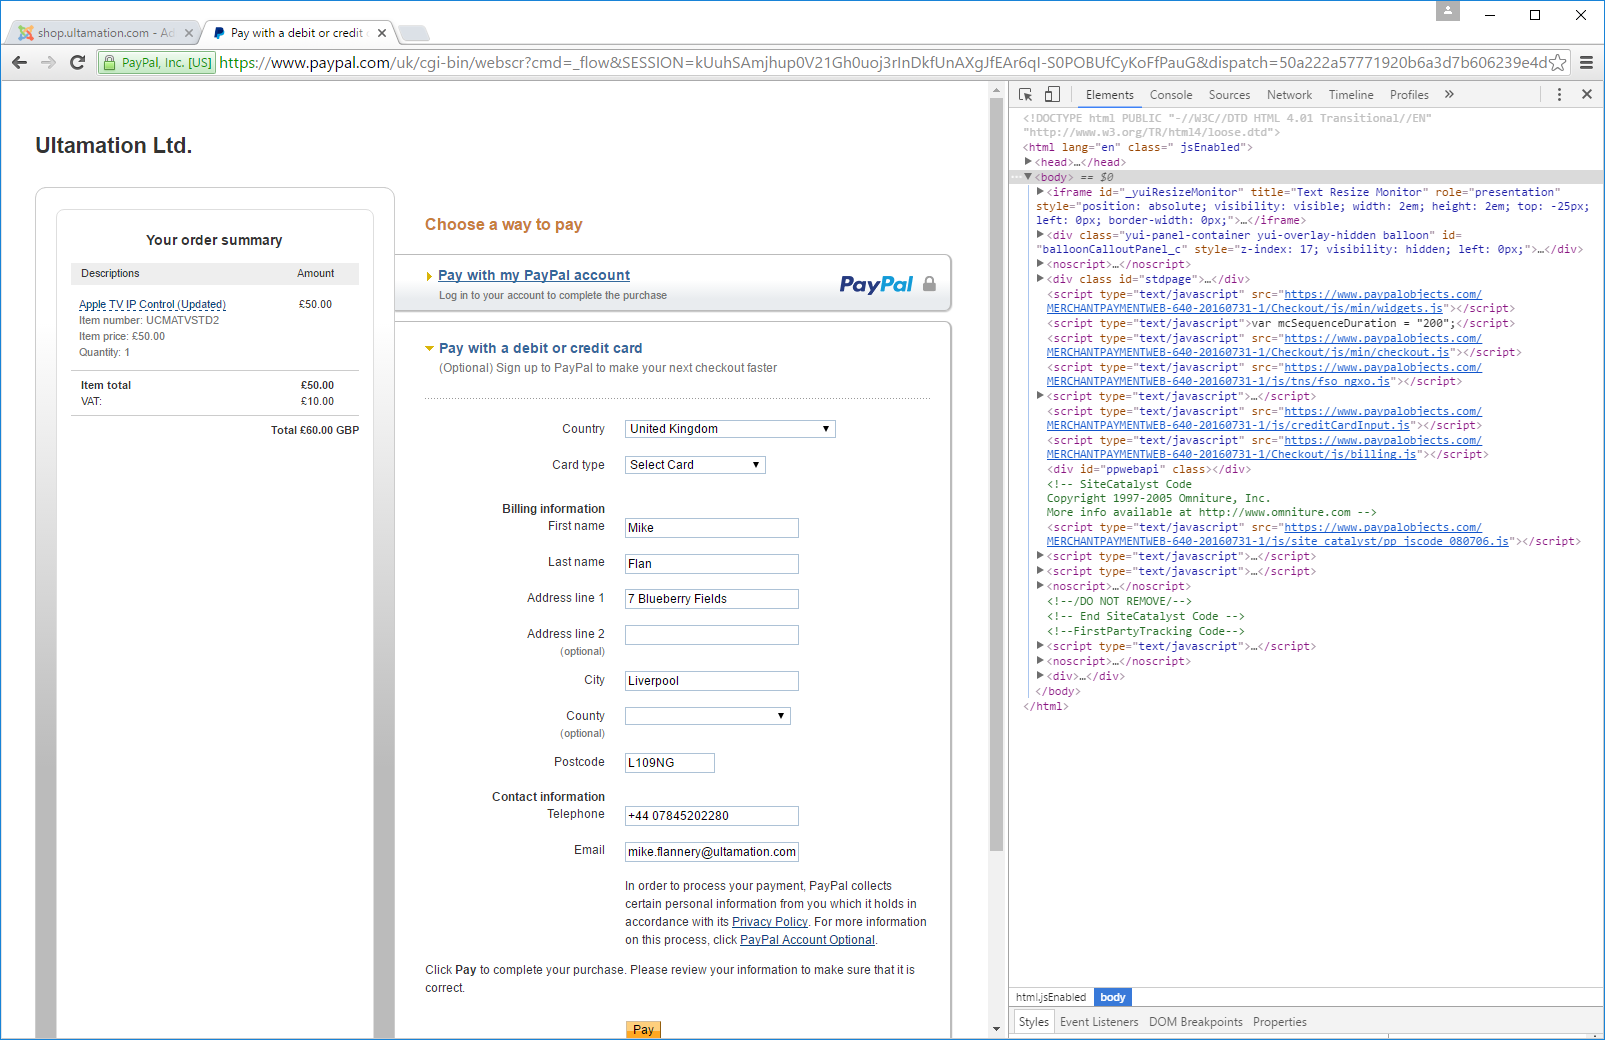Click the orange Pay button
The height and width of the screenshot is (1040, 1605).
[x=643, y=1029]
